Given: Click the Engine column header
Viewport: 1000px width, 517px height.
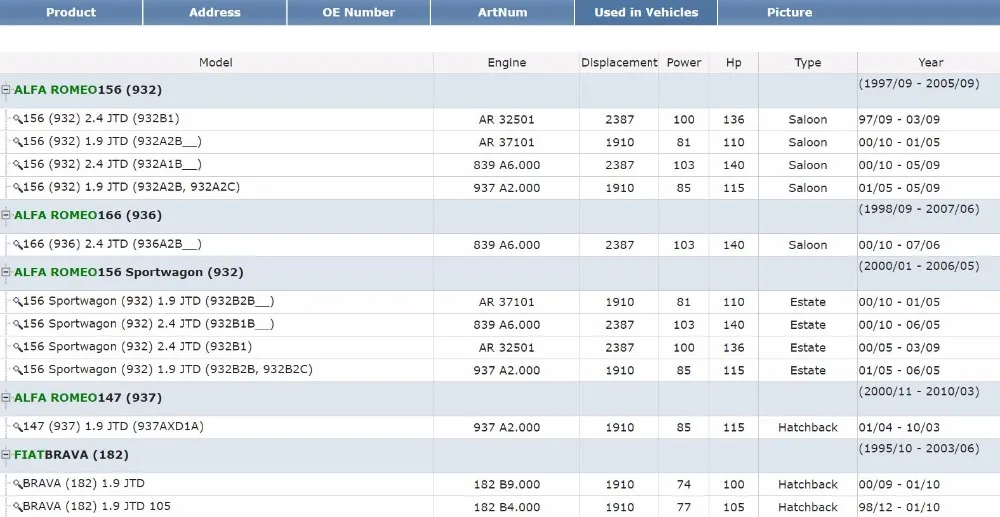Looking at the screenshot, I should 507,62.
